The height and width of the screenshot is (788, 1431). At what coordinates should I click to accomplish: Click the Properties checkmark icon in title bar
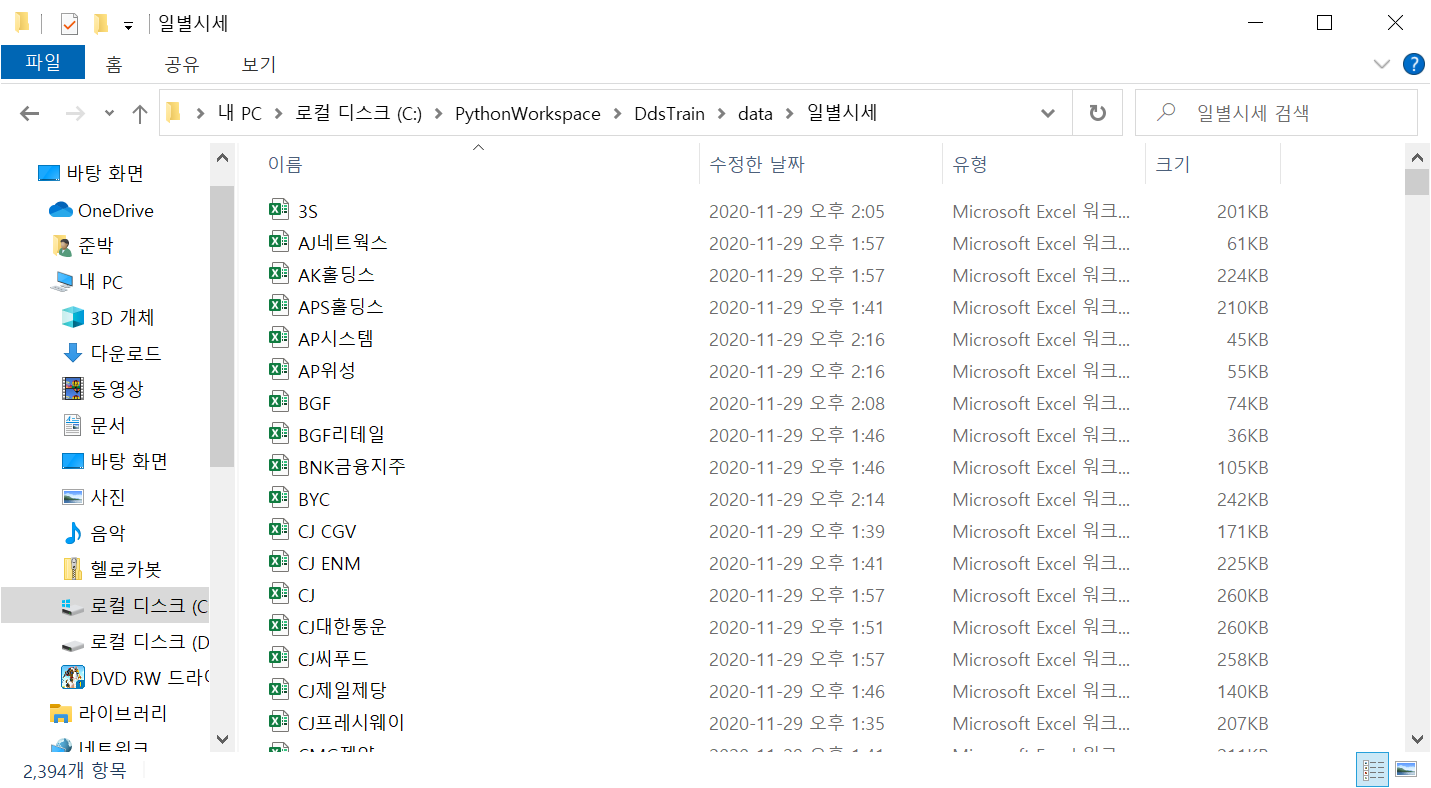(69, 23)
